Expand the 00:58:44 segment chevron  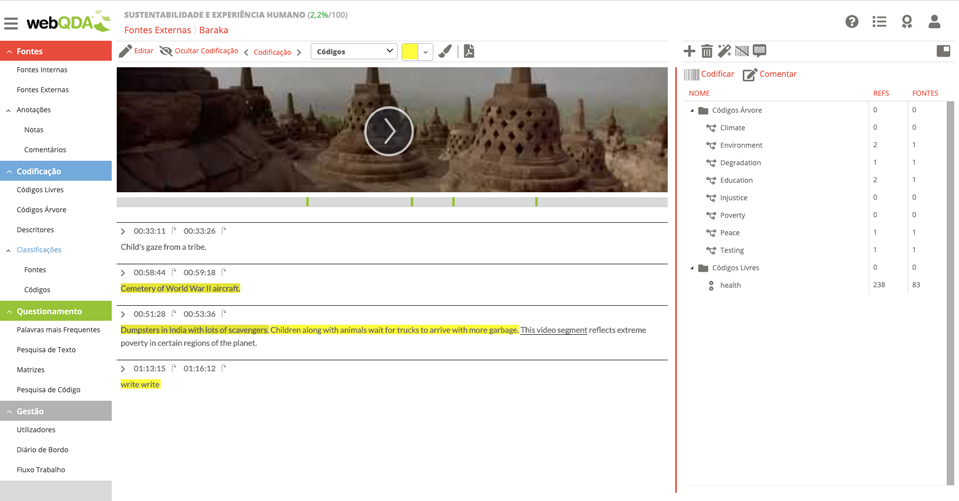click(123, 273)
